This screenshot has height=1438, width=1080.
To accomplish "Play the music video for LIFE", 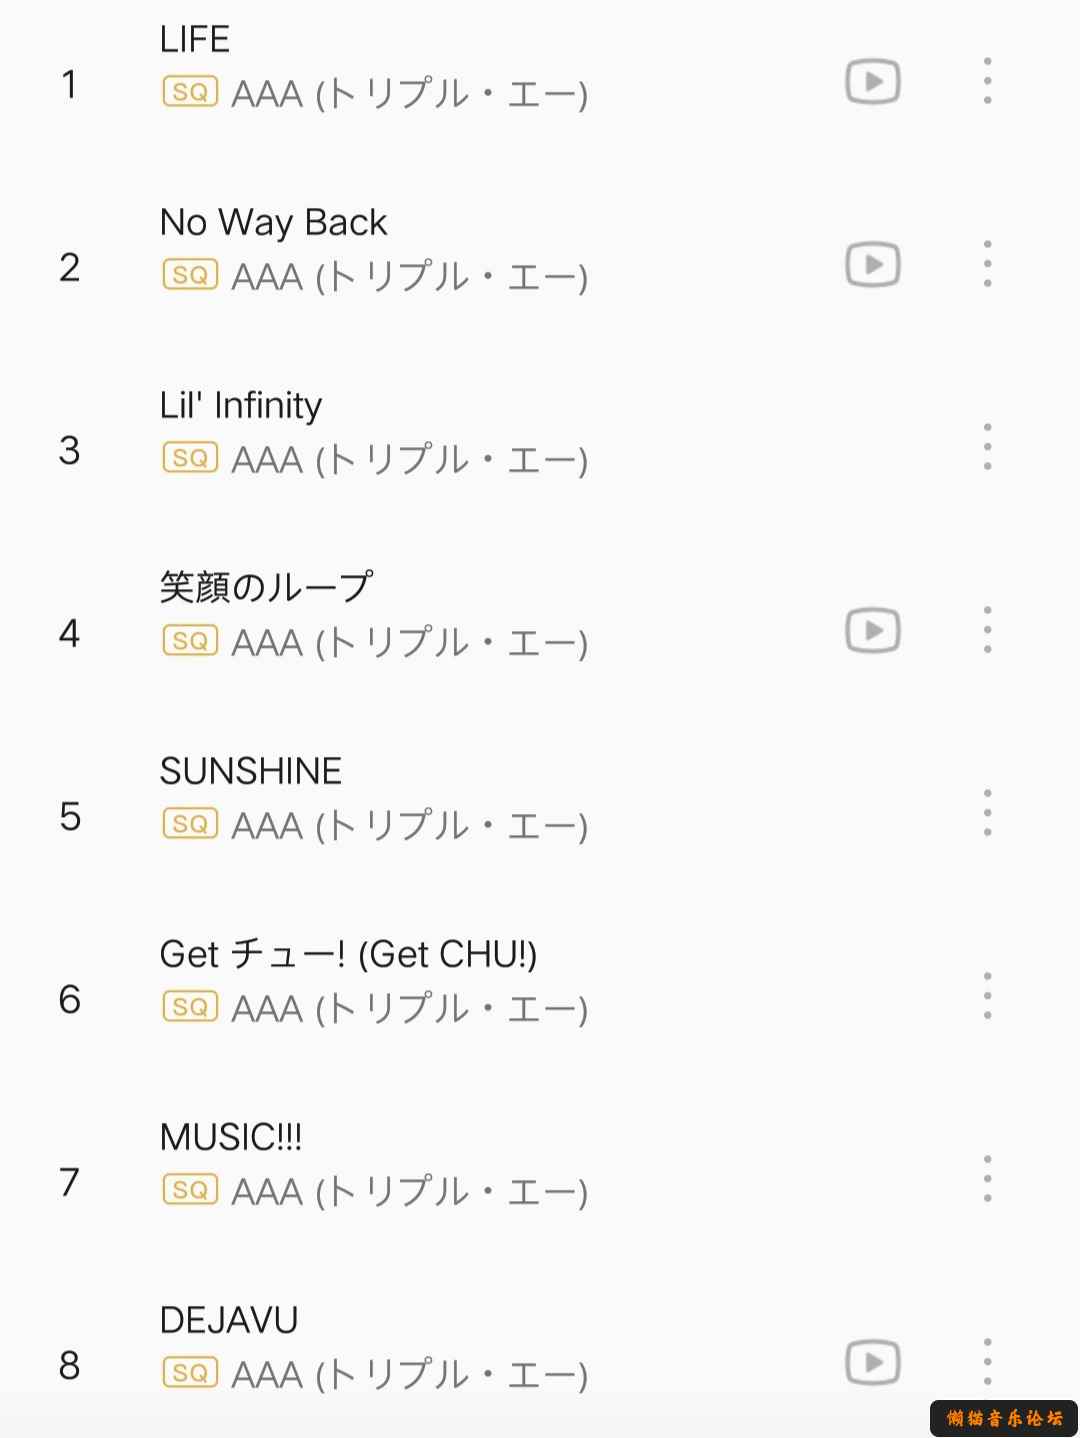I will [873, 82].
